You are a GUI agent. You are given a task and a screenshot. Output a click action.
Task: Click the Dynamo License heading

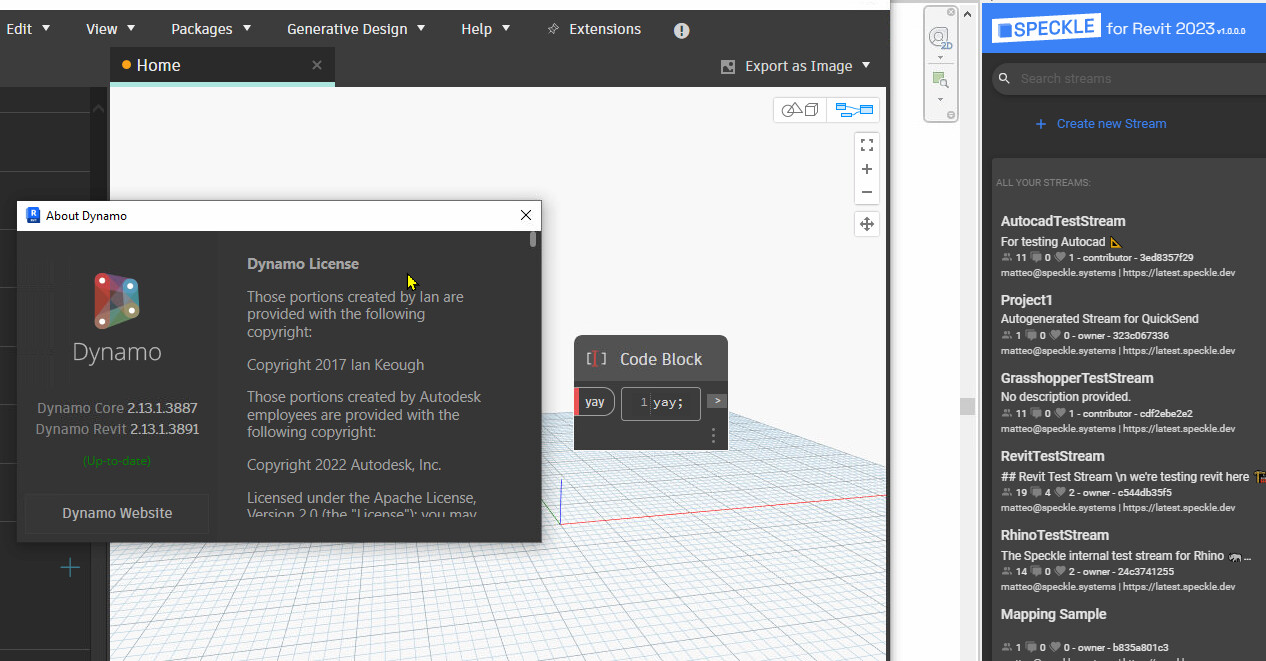(x=303, y=264)
